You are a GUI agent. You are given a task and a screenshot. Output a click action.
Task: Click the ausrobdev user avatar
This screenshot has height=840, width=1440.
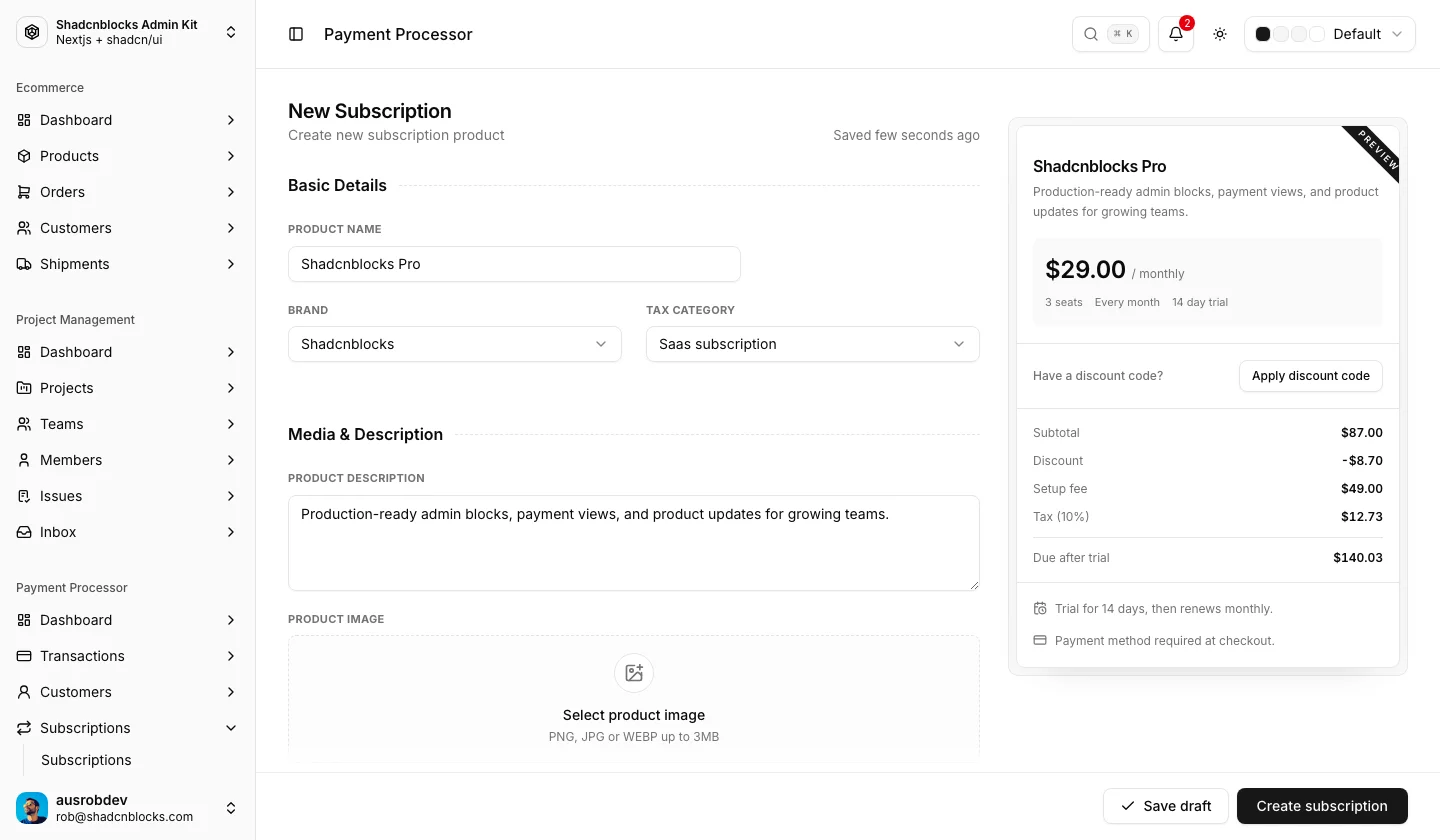[32, 808]
